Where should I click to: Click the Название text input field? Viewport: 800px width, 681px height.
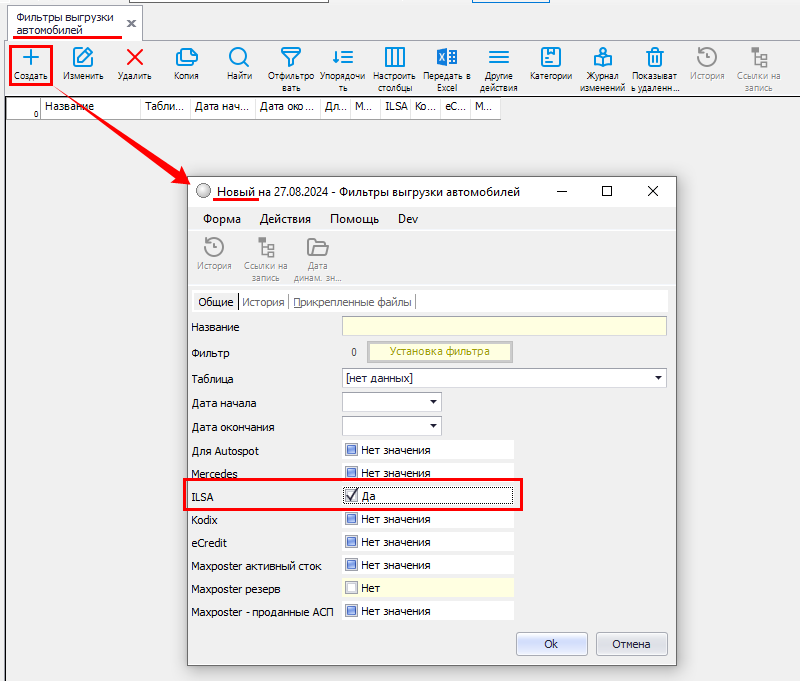(504, 326)
